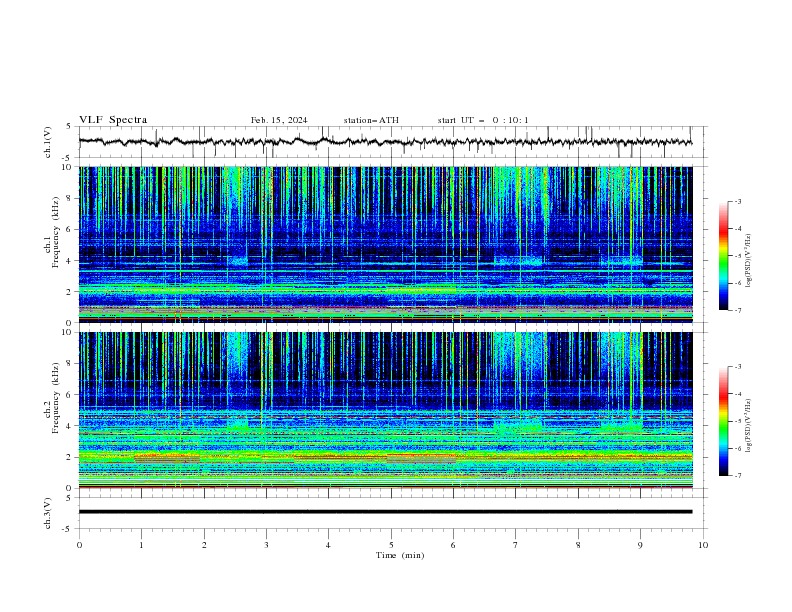The height and width of the screenshot is (612, 792).
Task: Click the color scale bar beside ch.1 spectrogram
Action: [723, 256]
